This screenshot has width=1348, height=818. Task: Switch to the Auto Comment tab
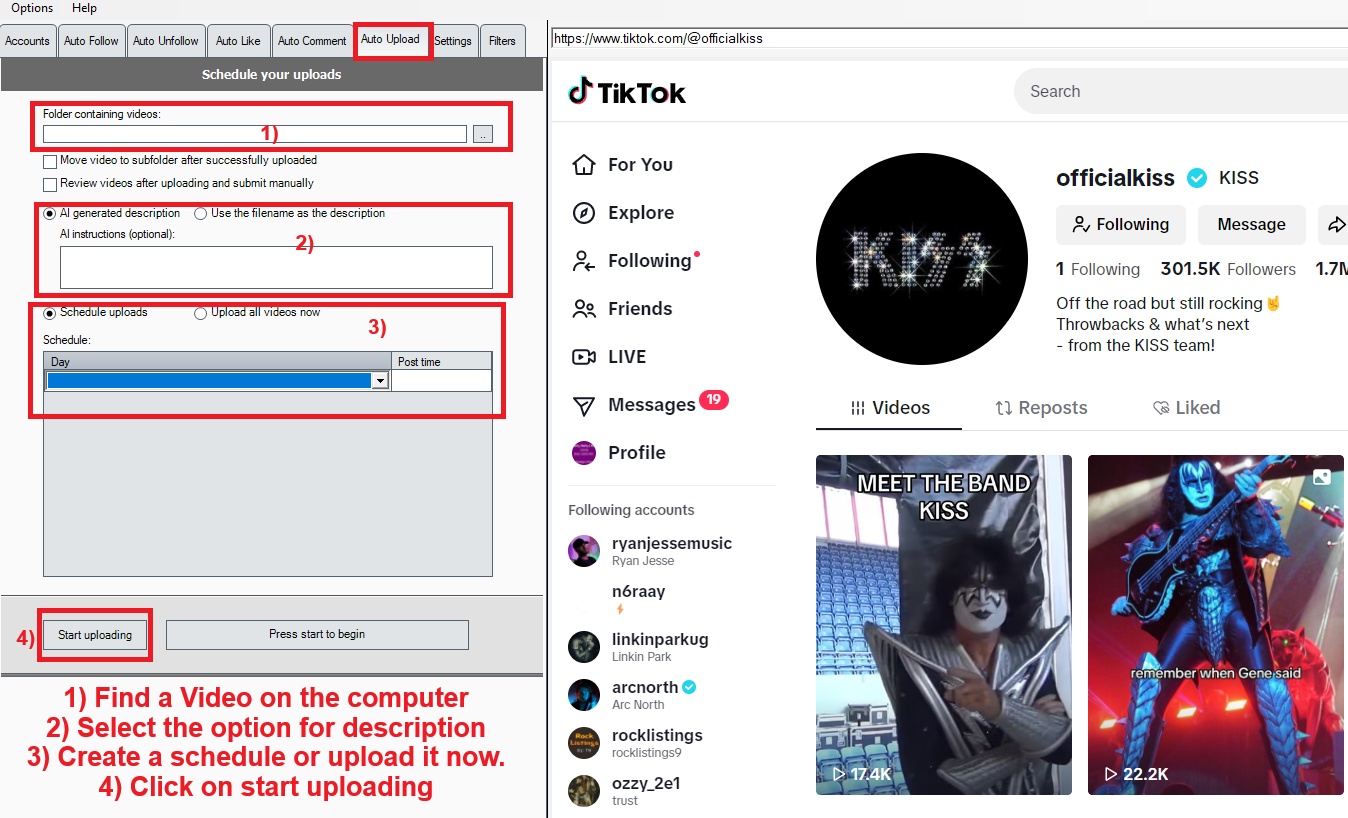coord(312,41)
